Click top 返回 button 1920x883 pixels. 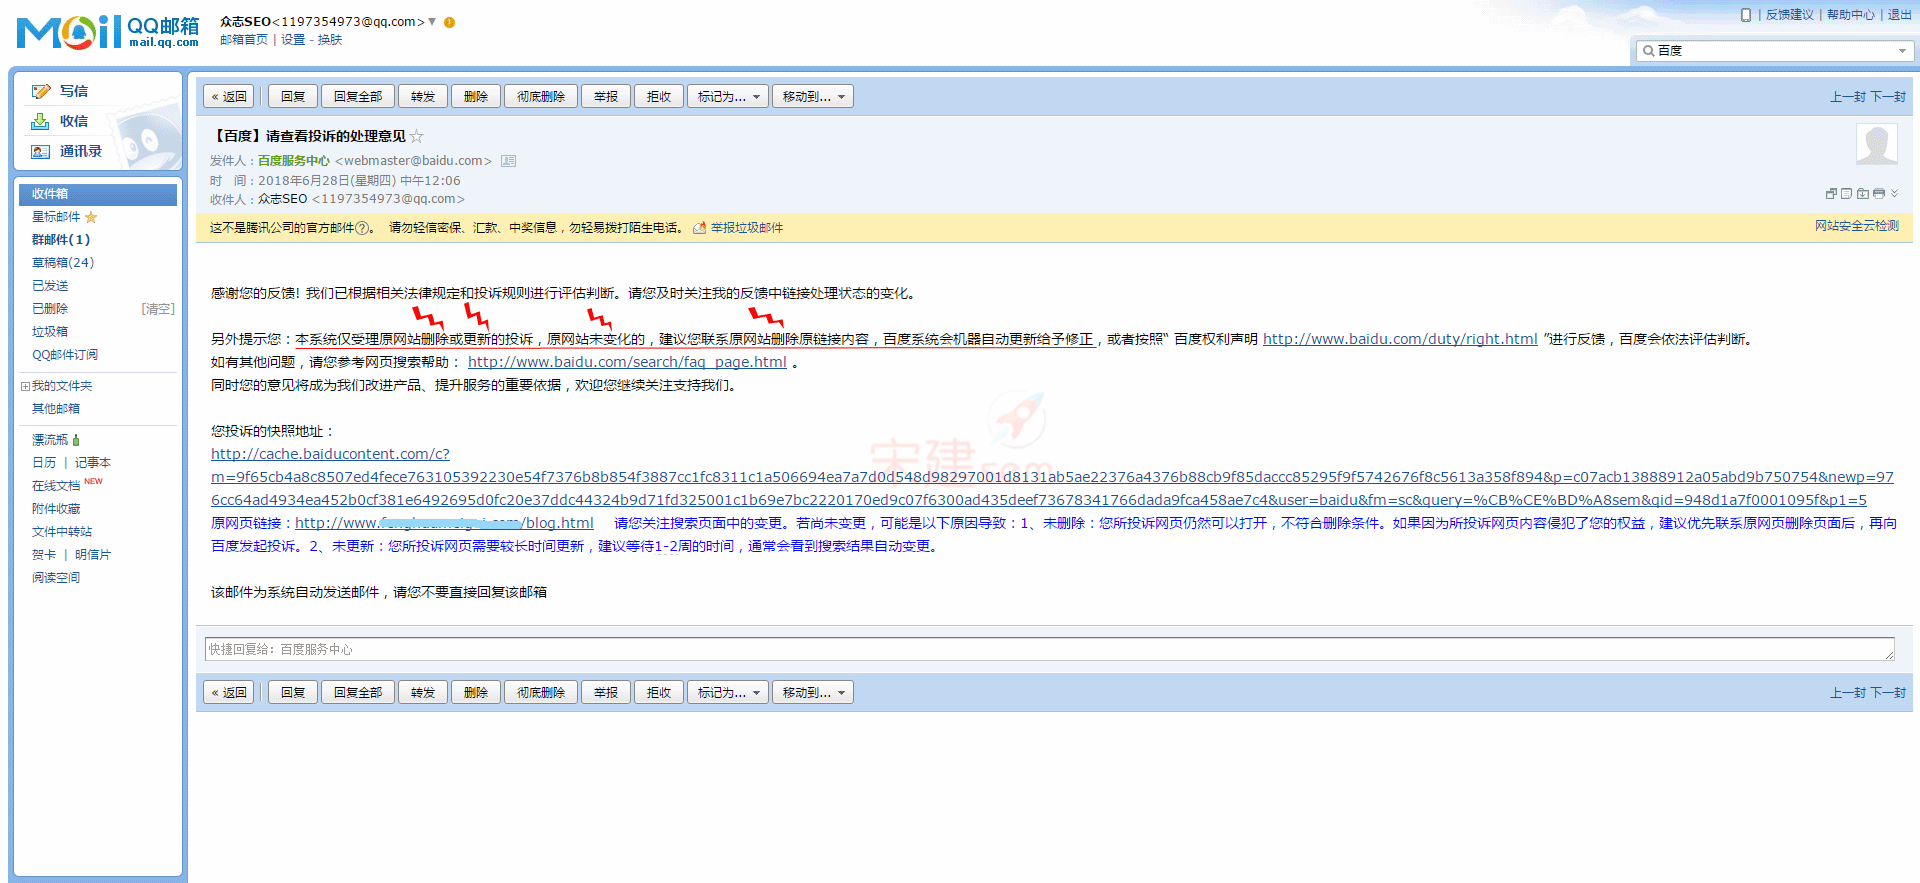pos(229,97)
